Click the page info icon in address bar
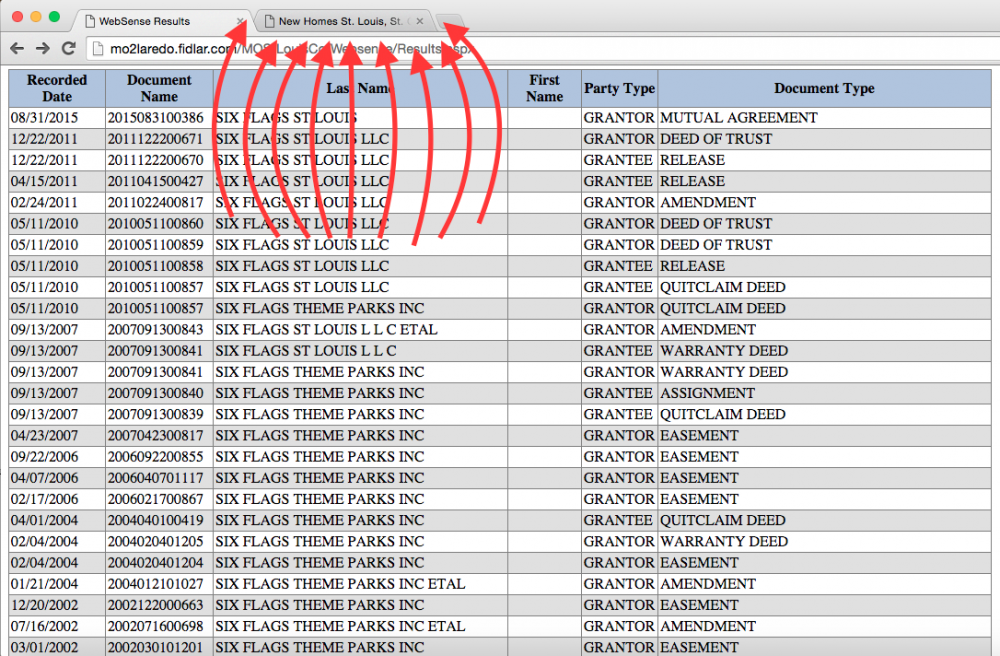Viewport: 1000px width, 656px height. [x=98, y=48]
